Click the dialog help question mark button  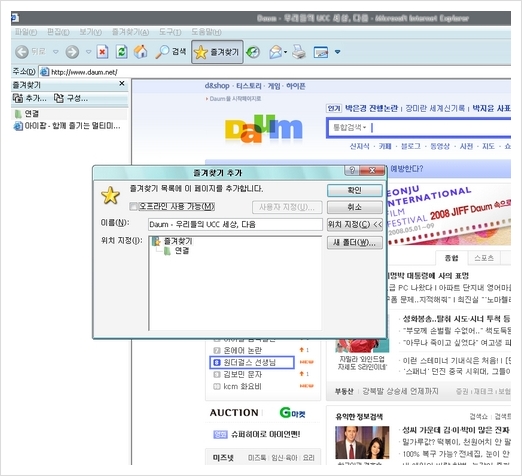pyautogui.click(x=352, y=170)
